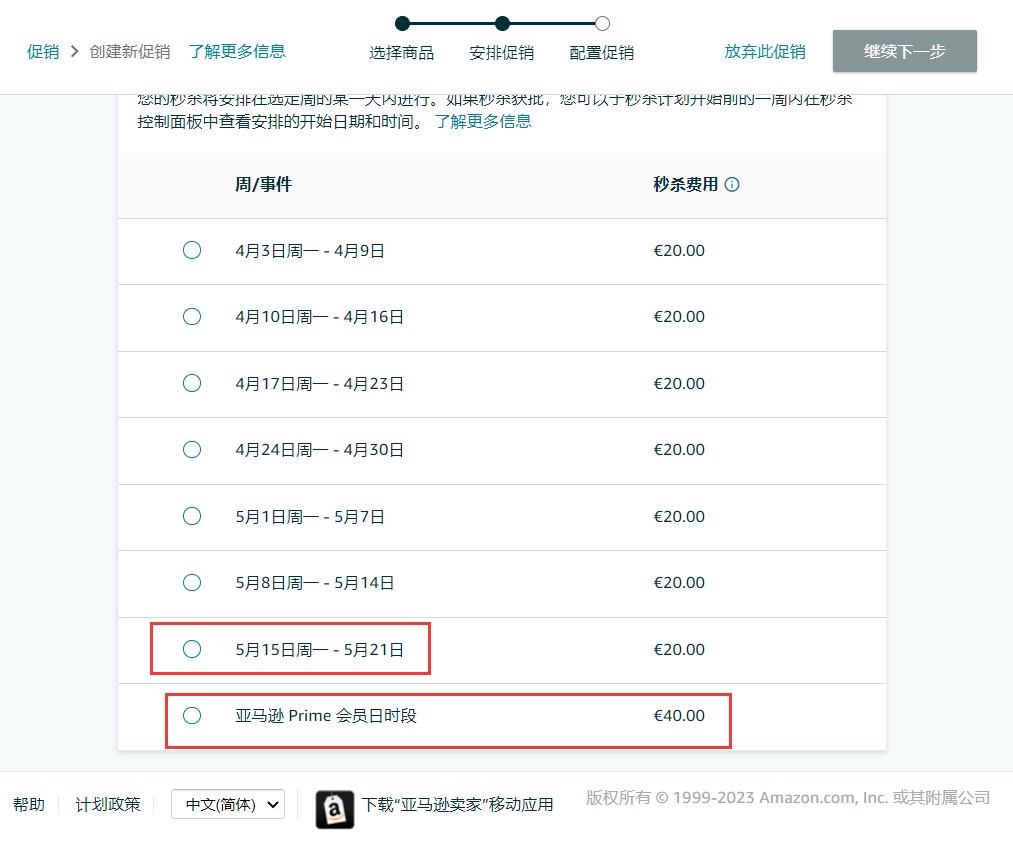This screenshot has width=1013, height=849.
Task: Open 了解更多信息 link in the description text
Action: click(x=483, y=121)
